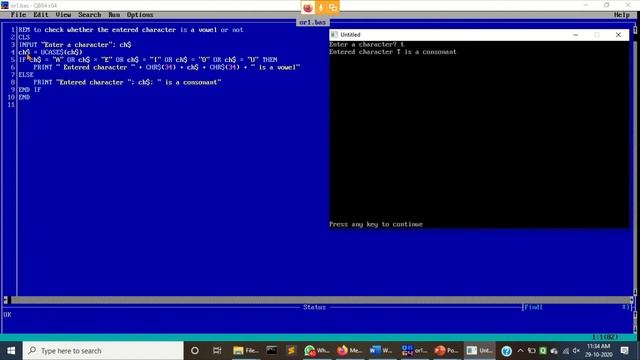
Task: Open WhatsApp from the taskbar
Action: point(317,351)
